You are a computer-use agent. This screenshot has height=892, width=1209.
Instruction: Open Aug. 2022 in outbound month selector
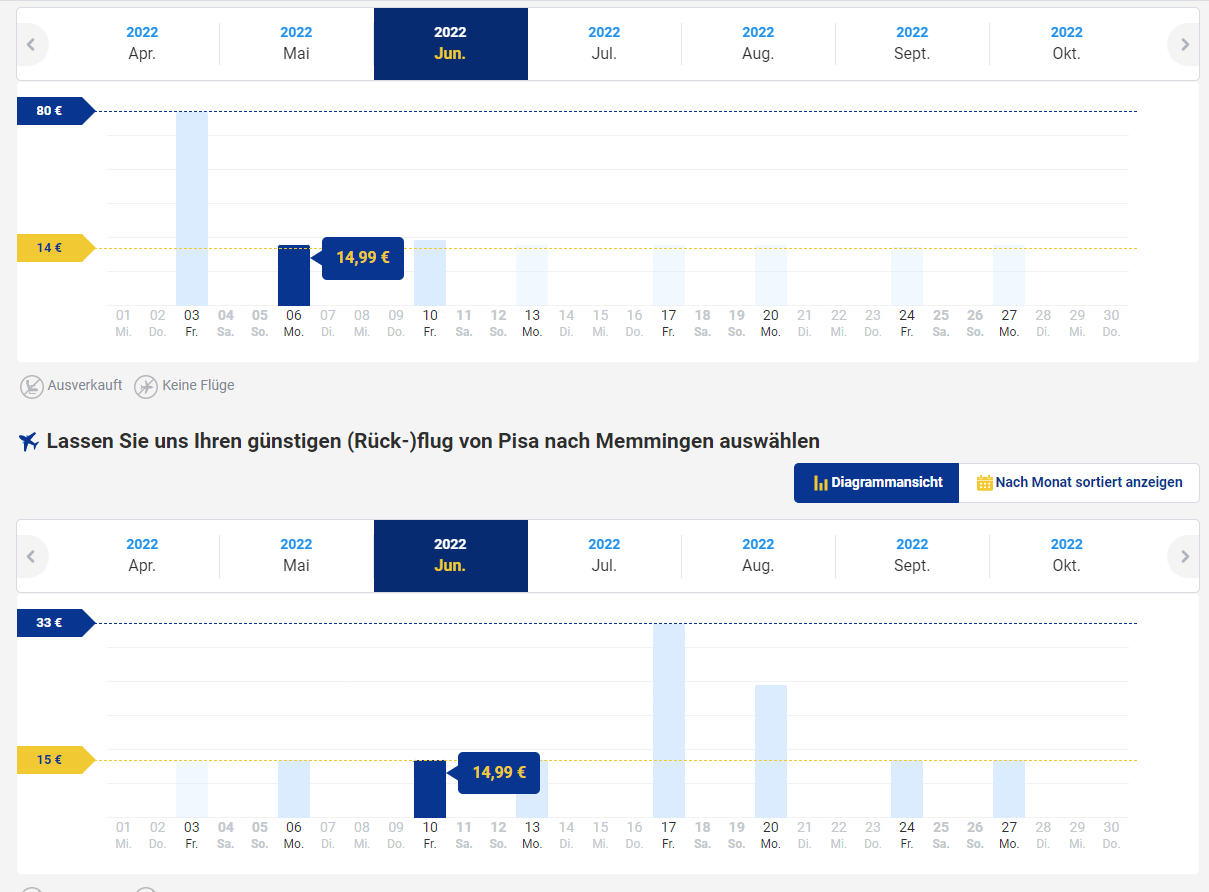[x=758, y=44]
